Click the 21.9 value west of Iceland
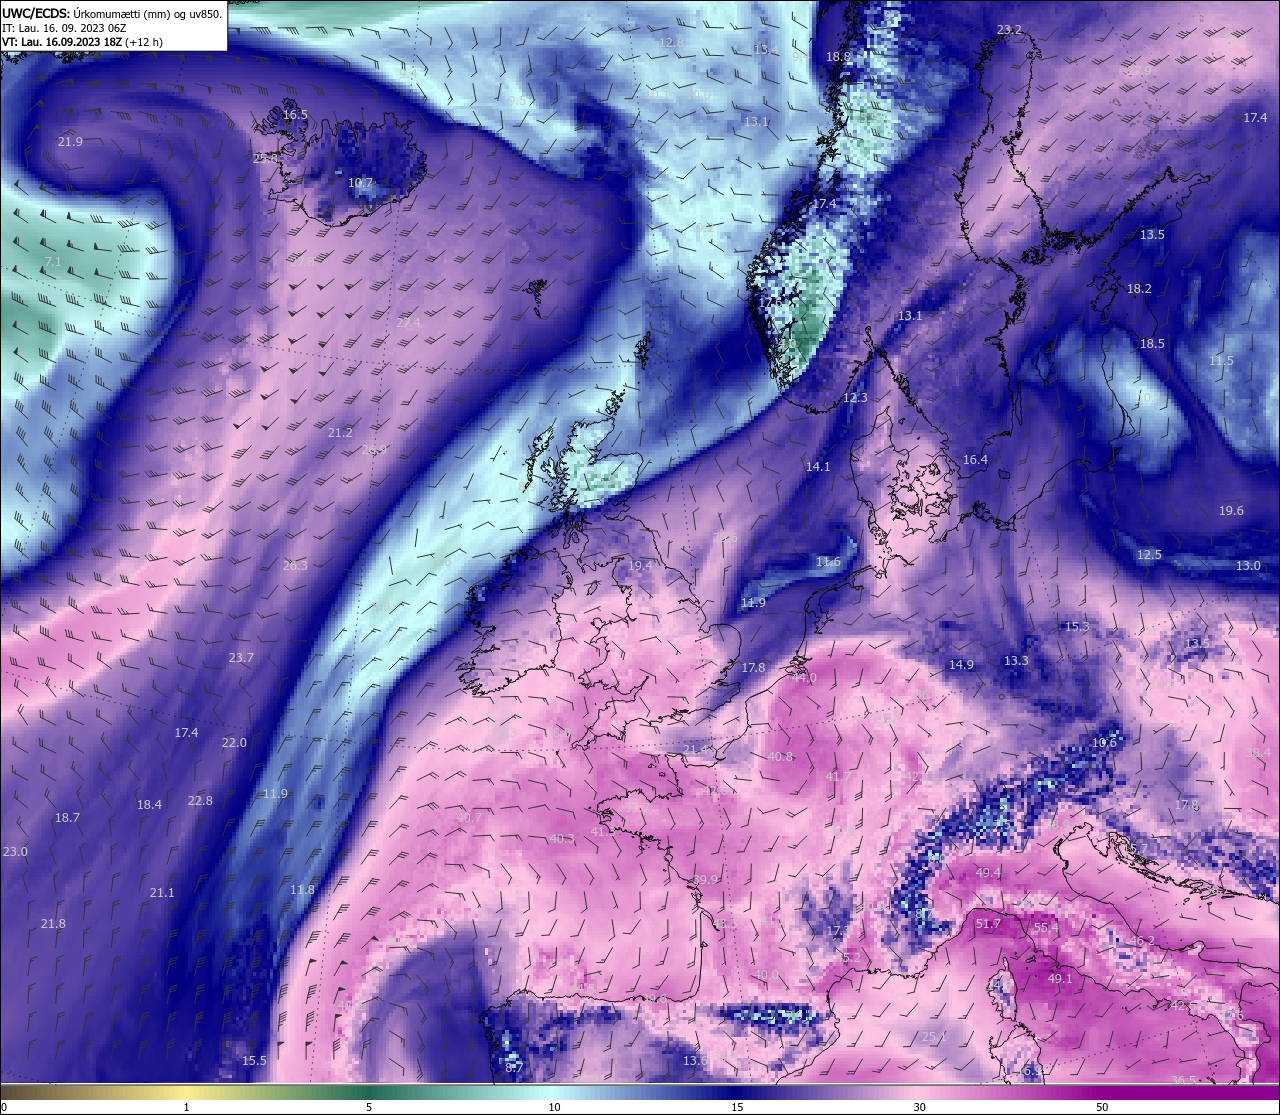The image size is (1280, 1115). [70, 142]
